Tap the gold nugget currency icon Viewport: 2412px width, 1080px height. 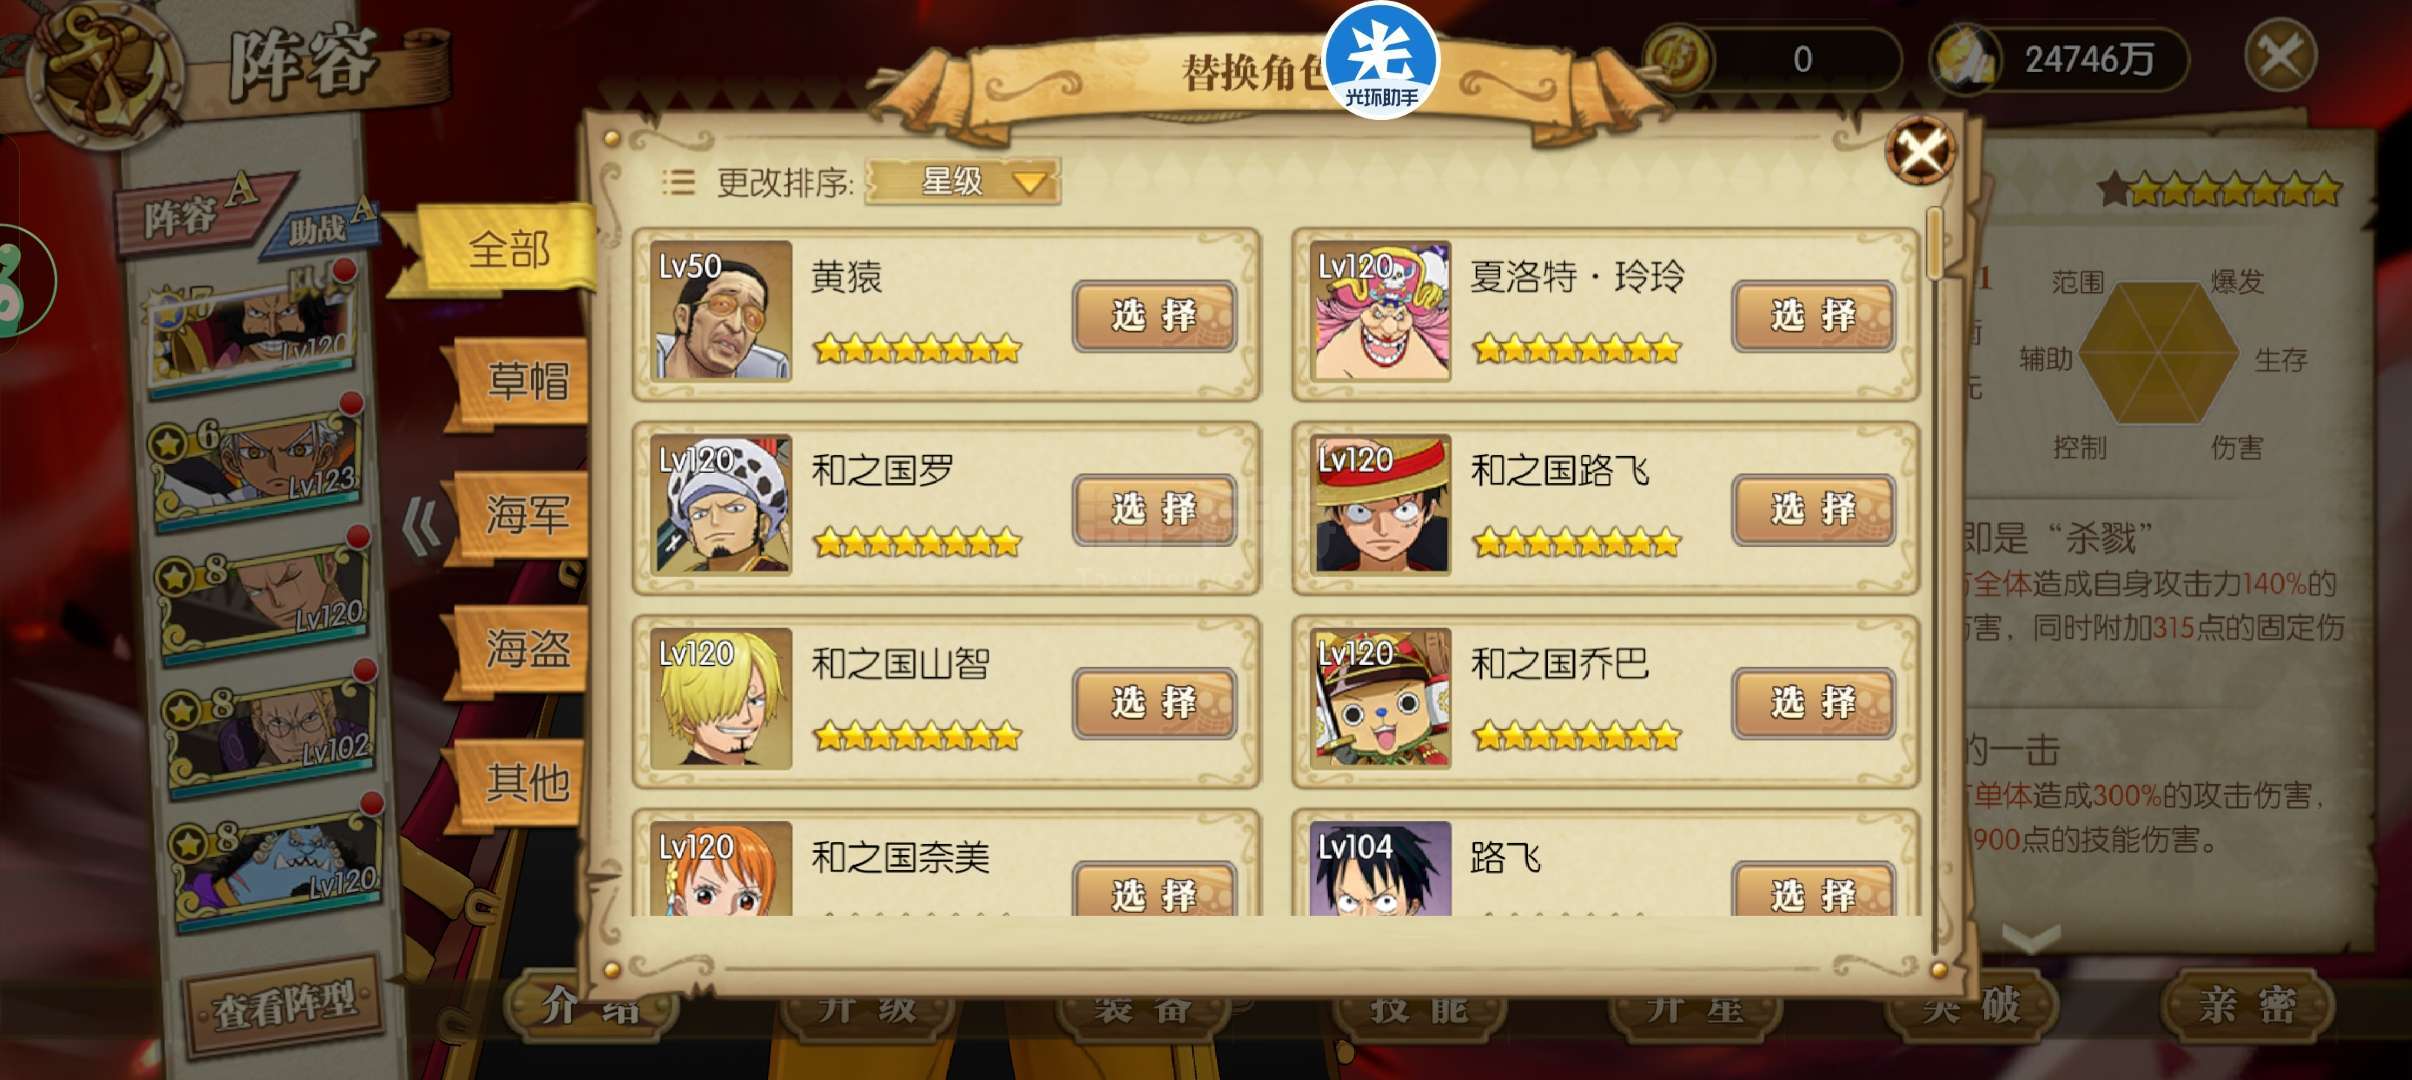pyautogui.click(x=1966, y=59)
